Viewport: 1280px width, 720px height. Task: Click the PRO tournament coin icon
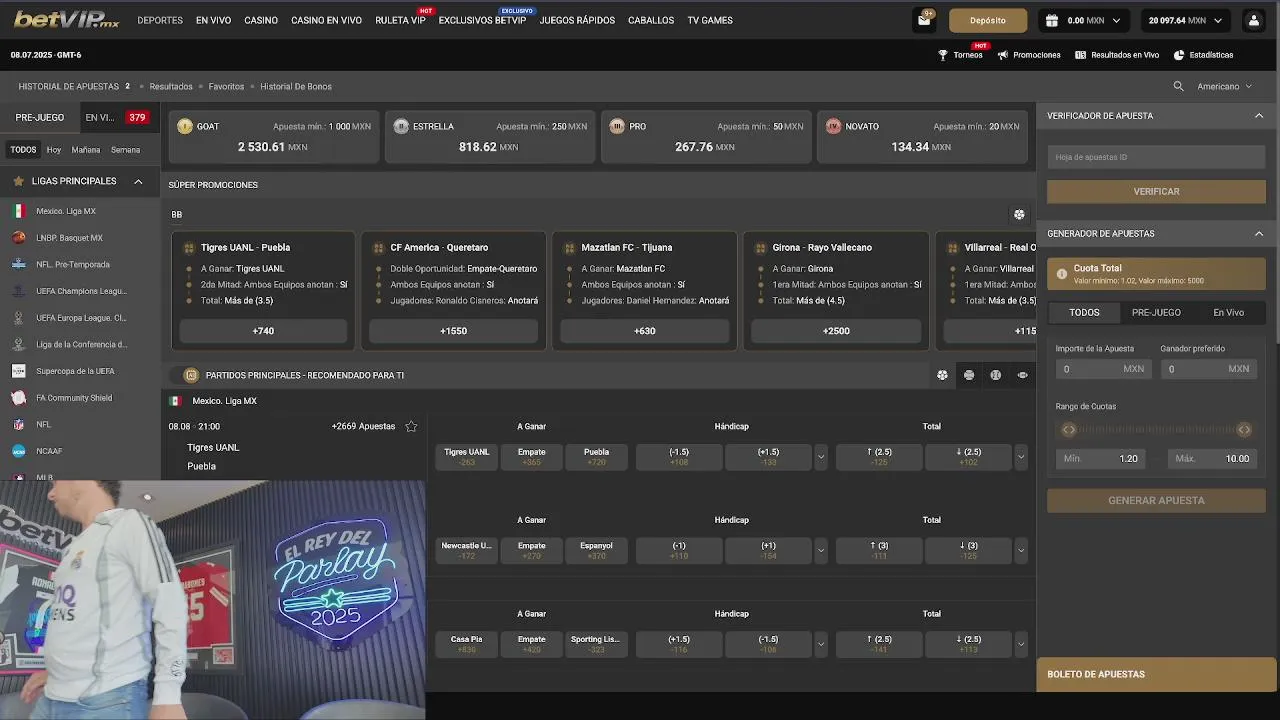[x=617, y=126]
